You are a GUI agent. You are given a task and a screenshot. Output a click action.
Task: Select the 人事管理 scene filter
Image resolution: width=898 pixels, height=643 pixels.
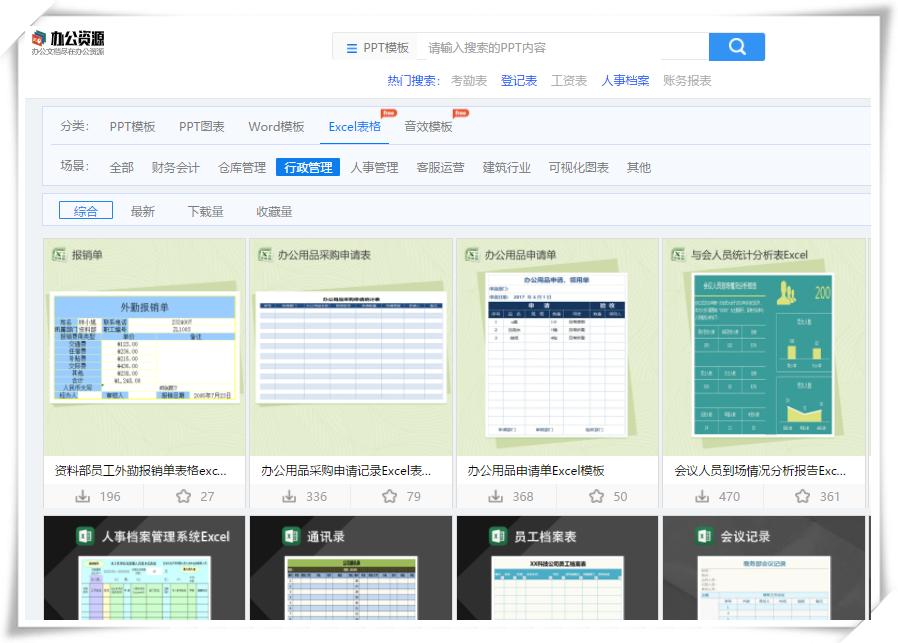[376, 168]
